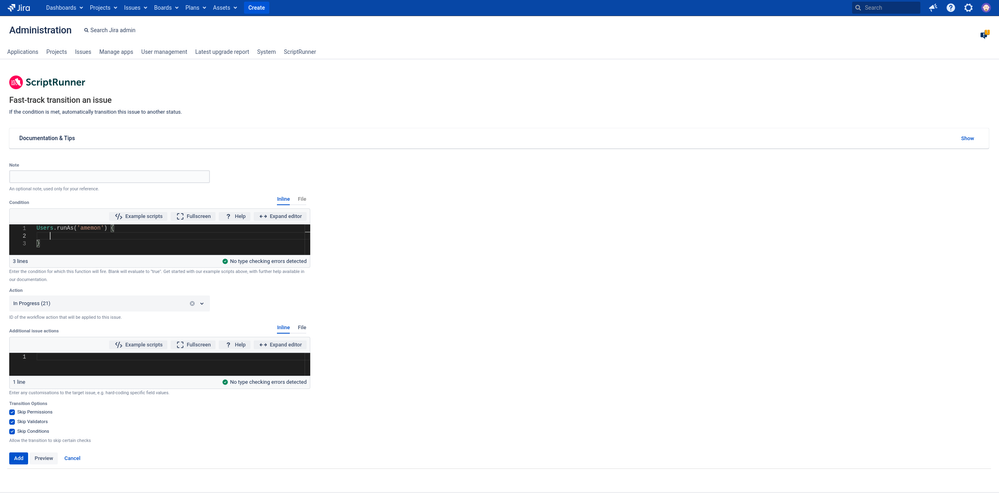The image size is (999, 493).
Task: Click the '3 lines' status text
Action: 20,261
